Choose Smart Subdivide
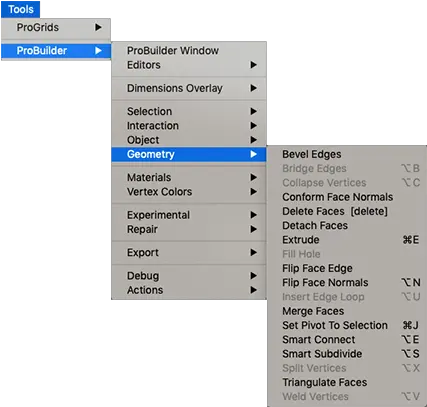427x407 pixels. coord(347,354)
